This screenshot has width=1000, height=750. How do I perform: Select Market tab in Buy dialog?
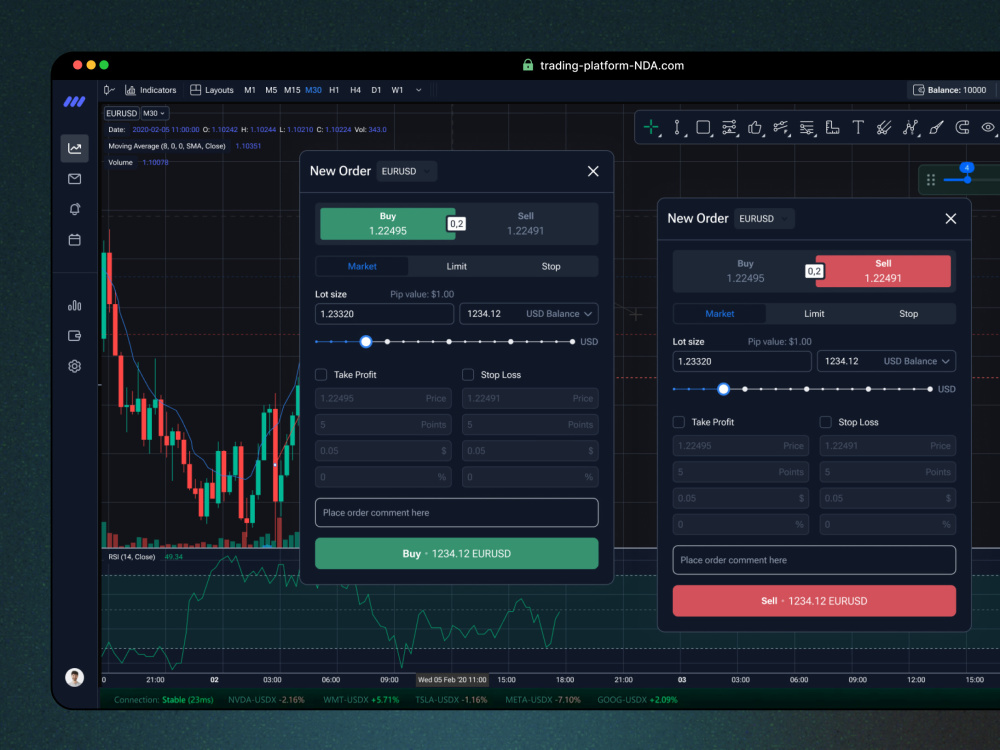click(x=362, y=267)
